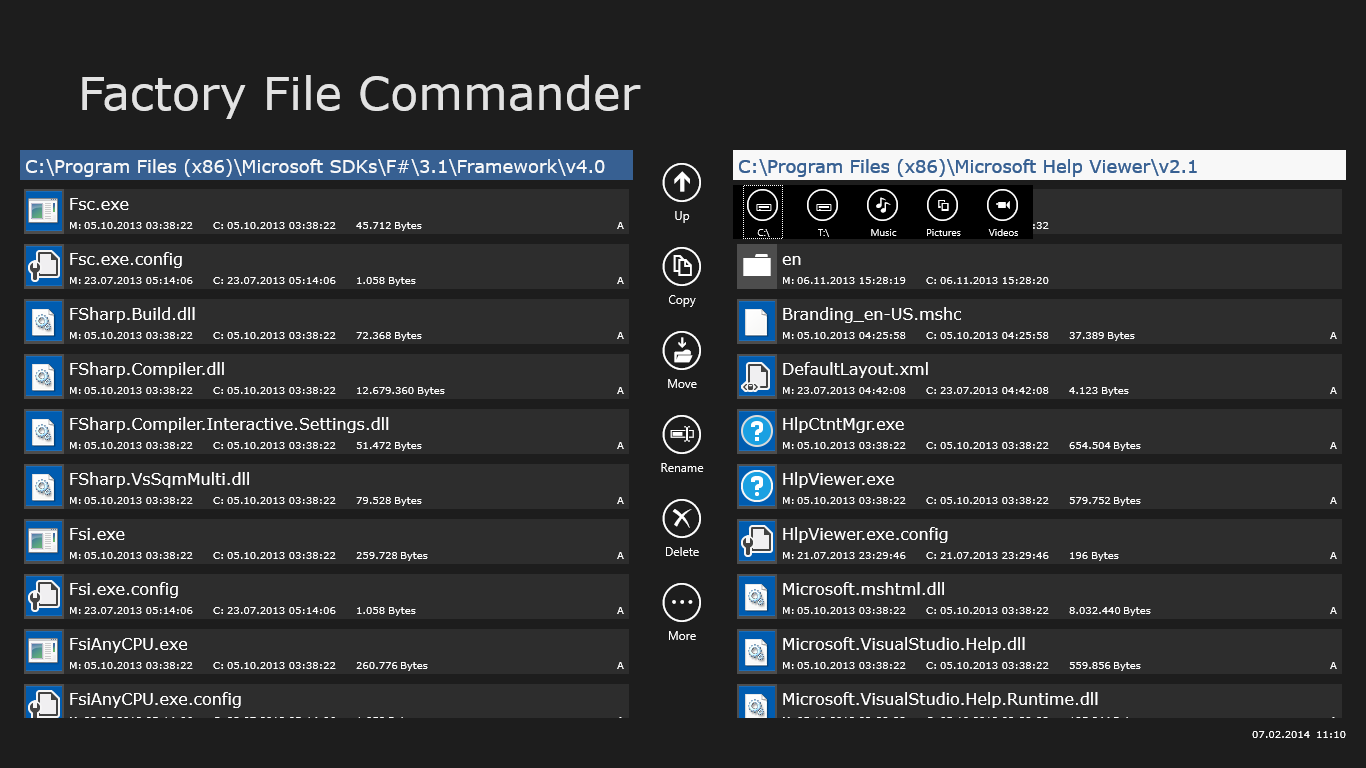Click the 12.679.360 Bytes size value

click(400, 390)
